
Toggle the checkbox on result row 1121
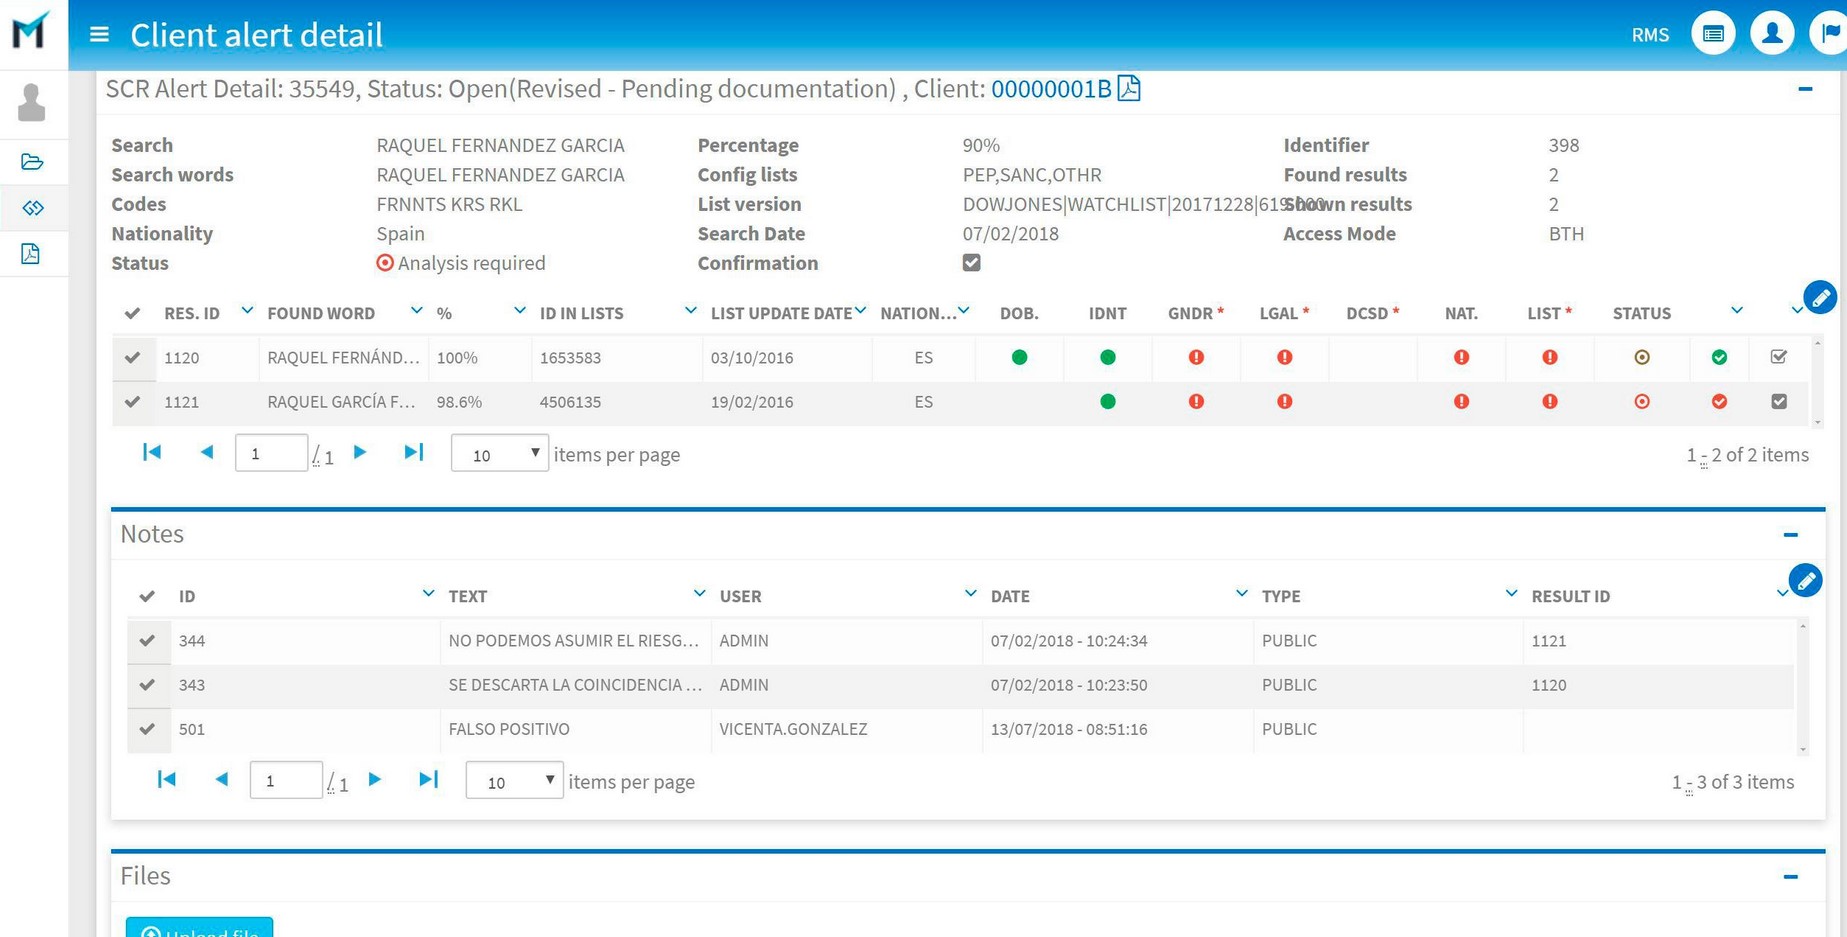pyautogui.click(x=1779, y=401)
